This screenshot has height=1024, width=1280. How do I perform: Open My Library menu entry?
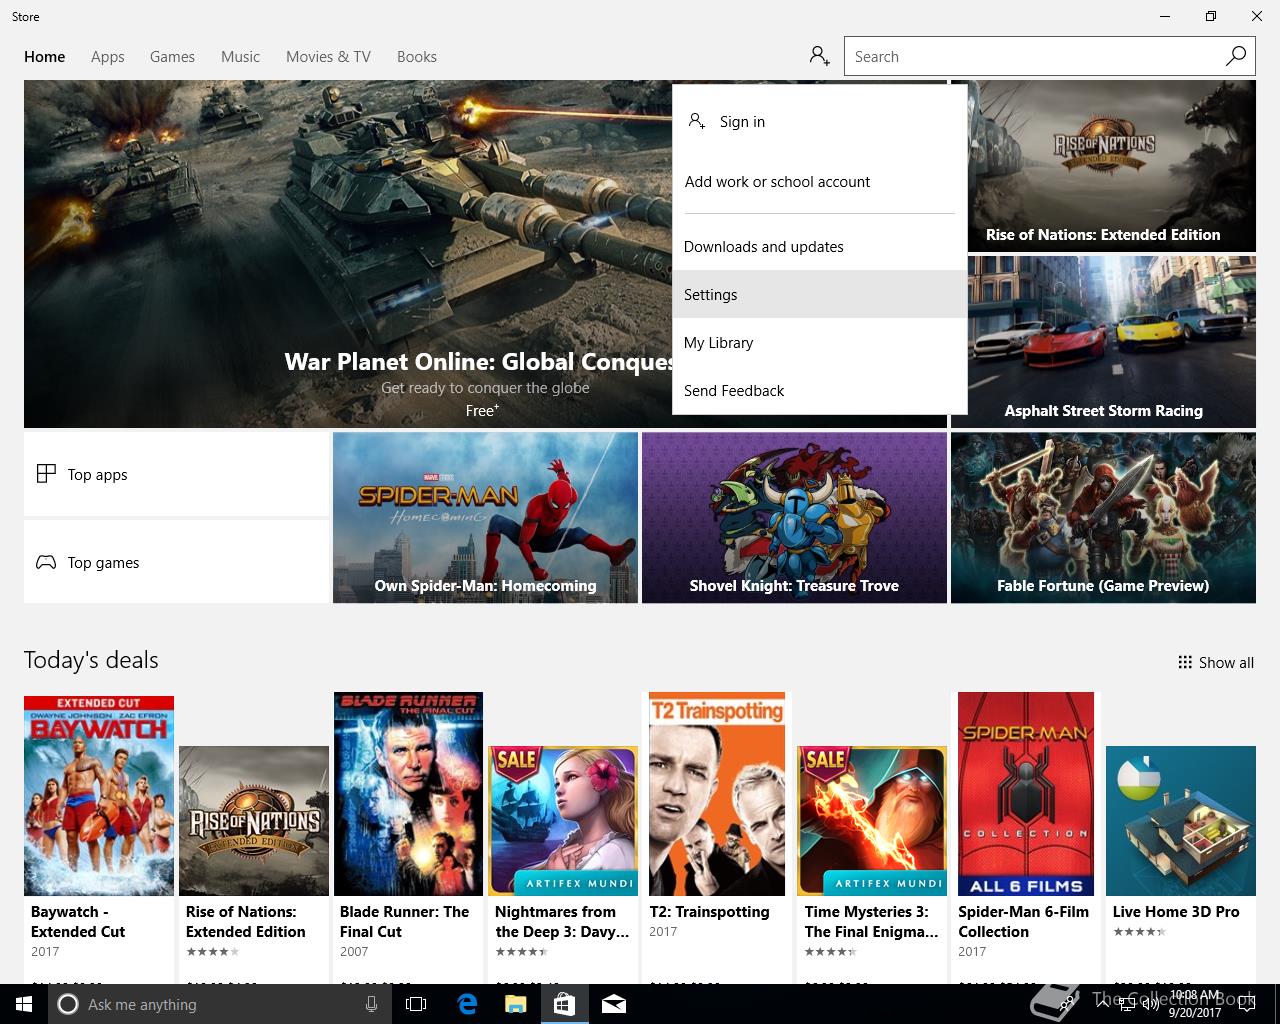click(x=820, y=342)
